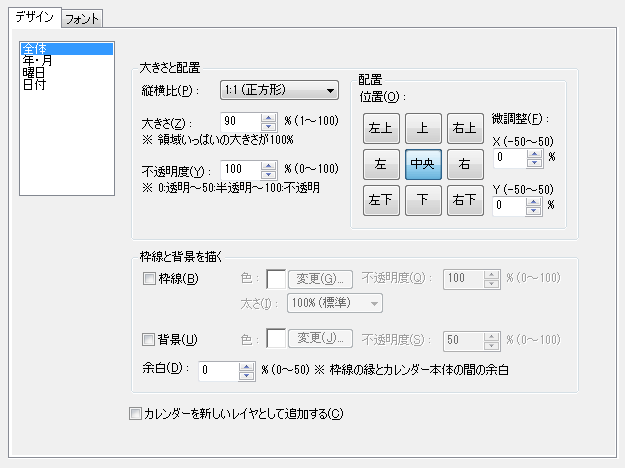
Task: Increase 大きさ value with up arrow
Action: [x=267, y=118]
